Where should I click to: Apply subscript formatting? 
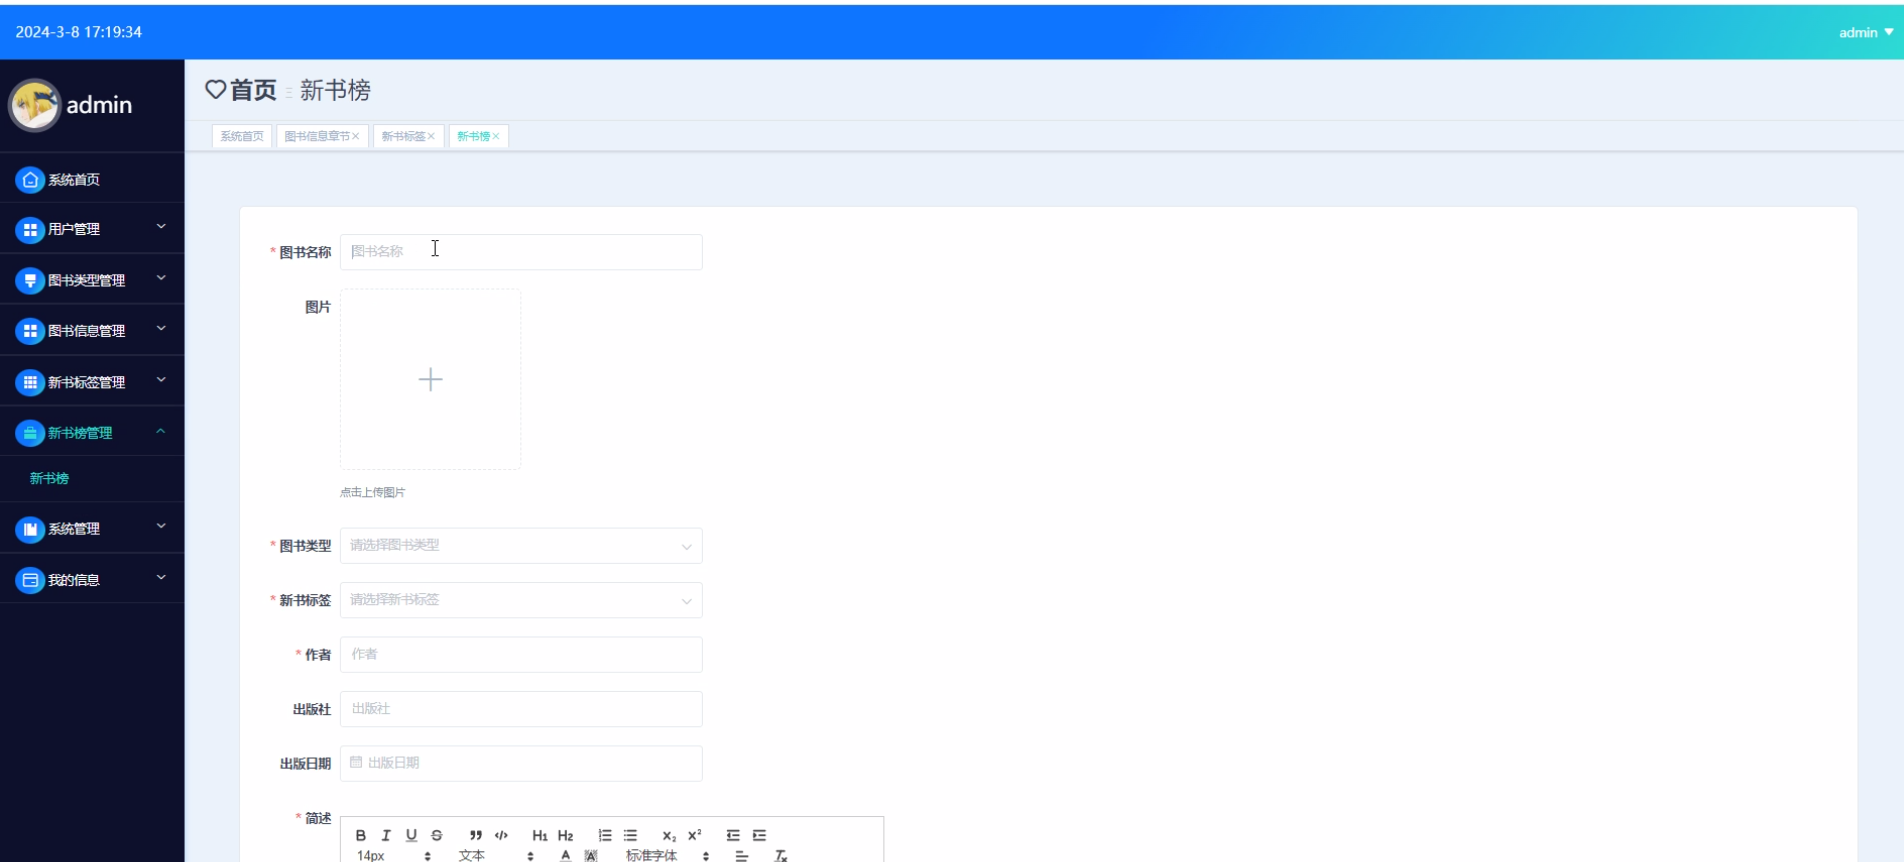coord(669,835)
